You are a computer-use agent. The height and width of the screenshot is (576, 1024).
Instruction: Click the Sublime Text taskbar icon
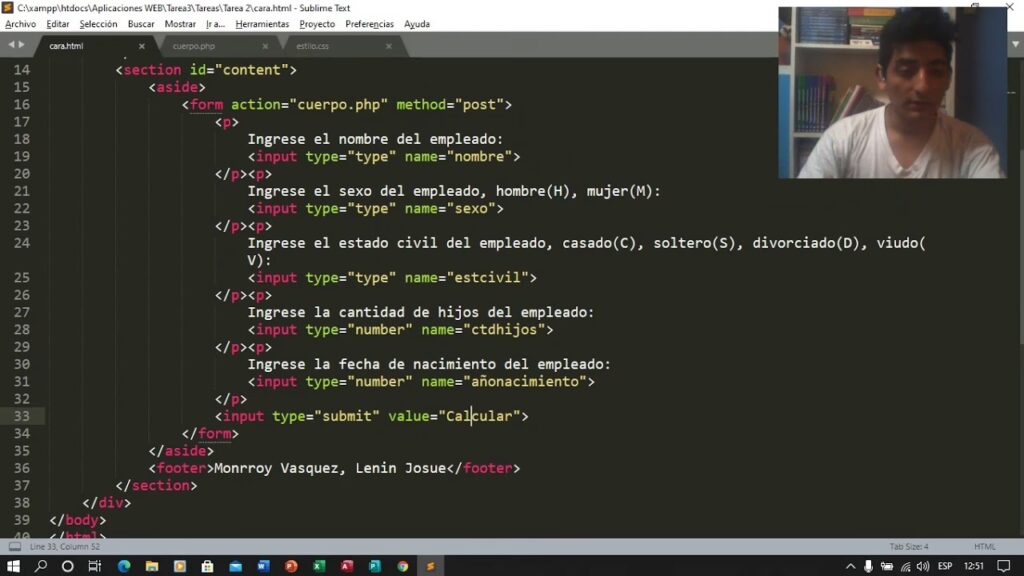(430, 566)
